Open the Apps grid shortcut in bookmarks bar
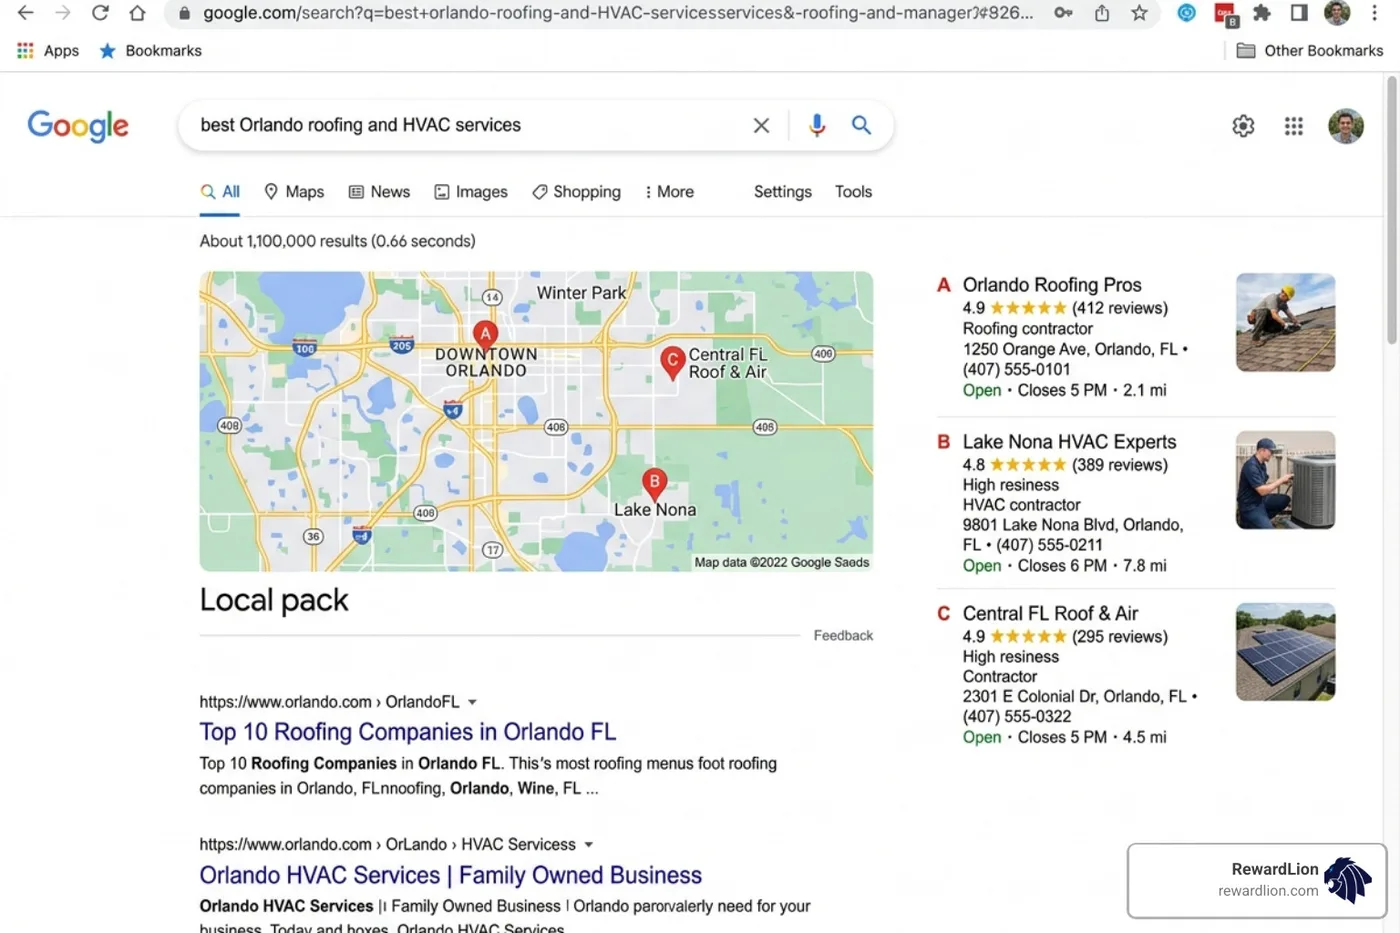Image resolution: width=1400 pixels, height=933 pixels. [x=47, y=51]
